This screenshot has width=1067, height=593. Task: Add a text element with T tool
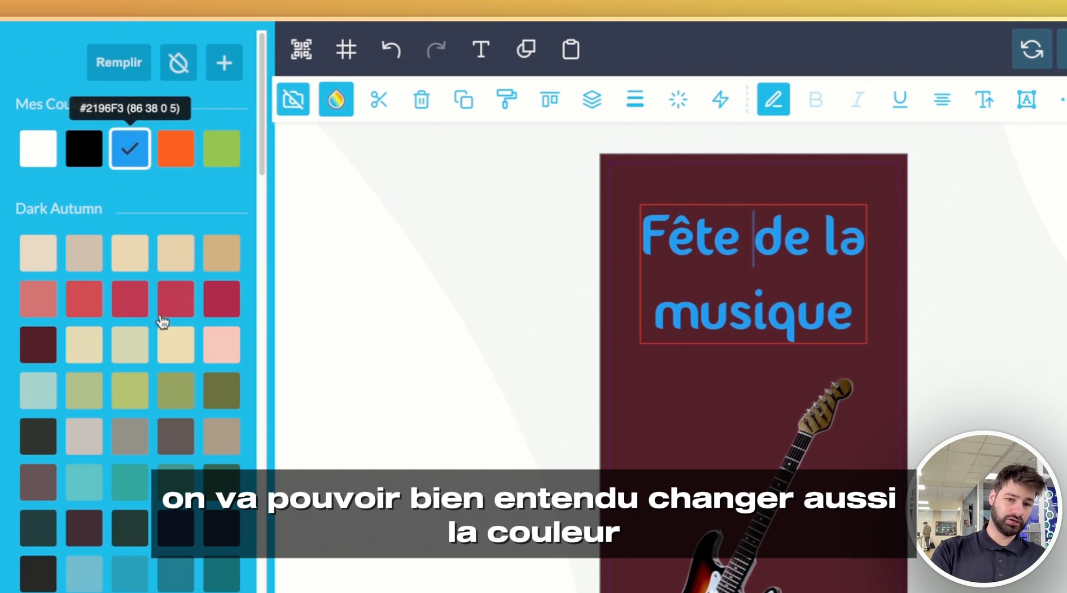[x=481, y=49]
